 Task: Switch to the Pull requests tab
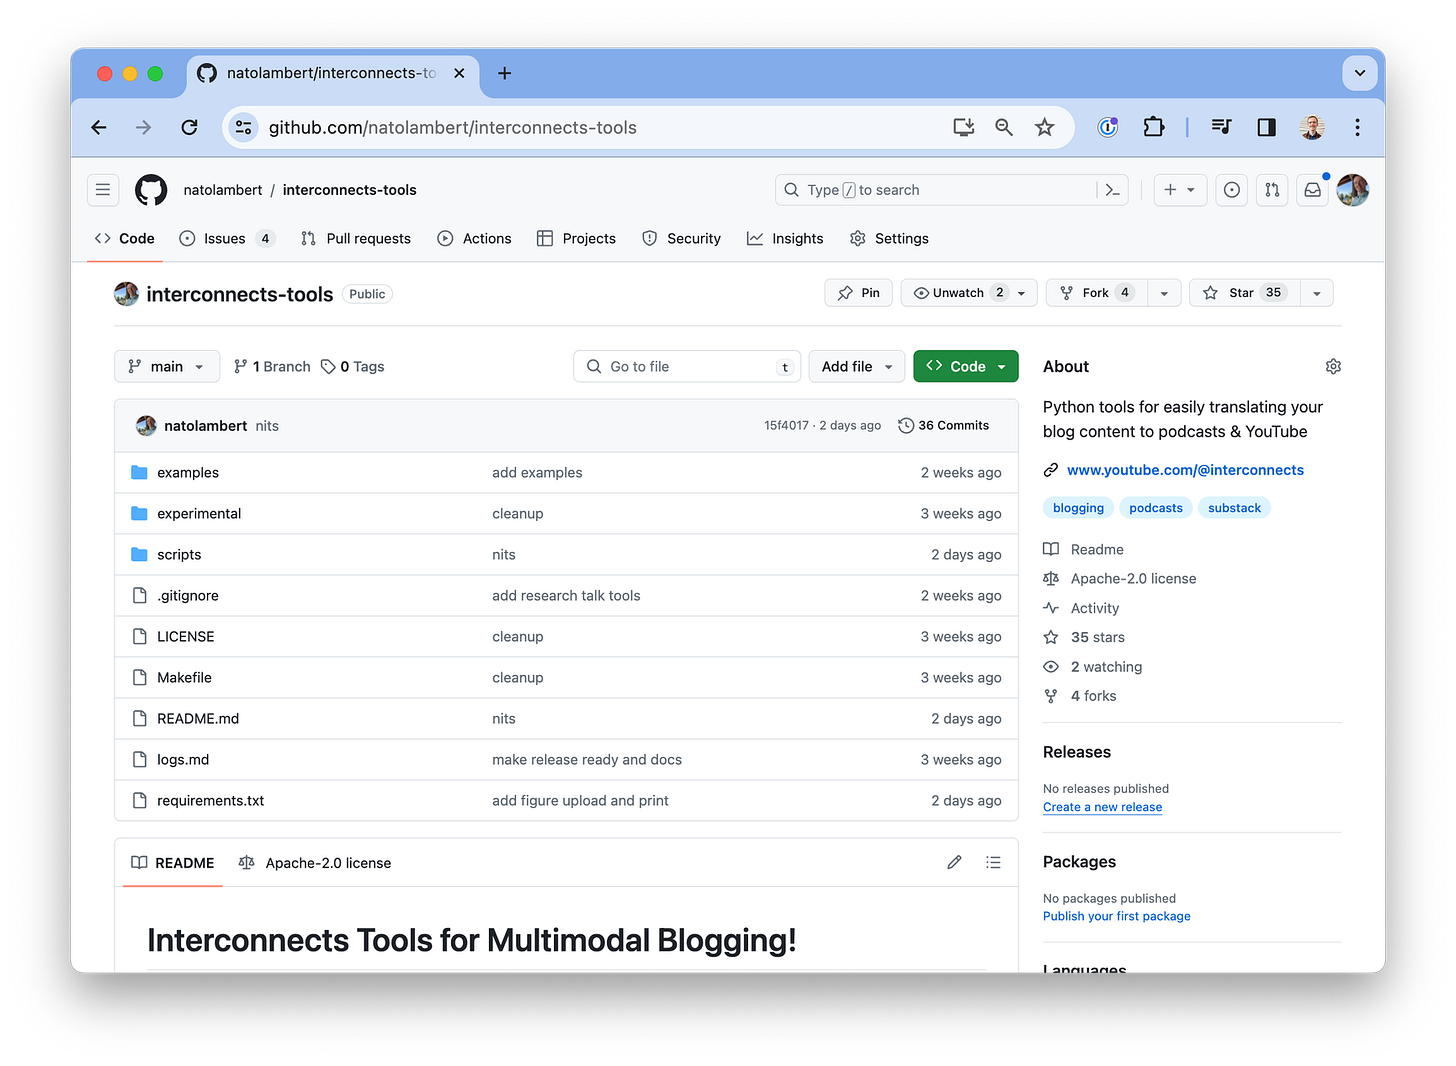[x=356, y=238]
